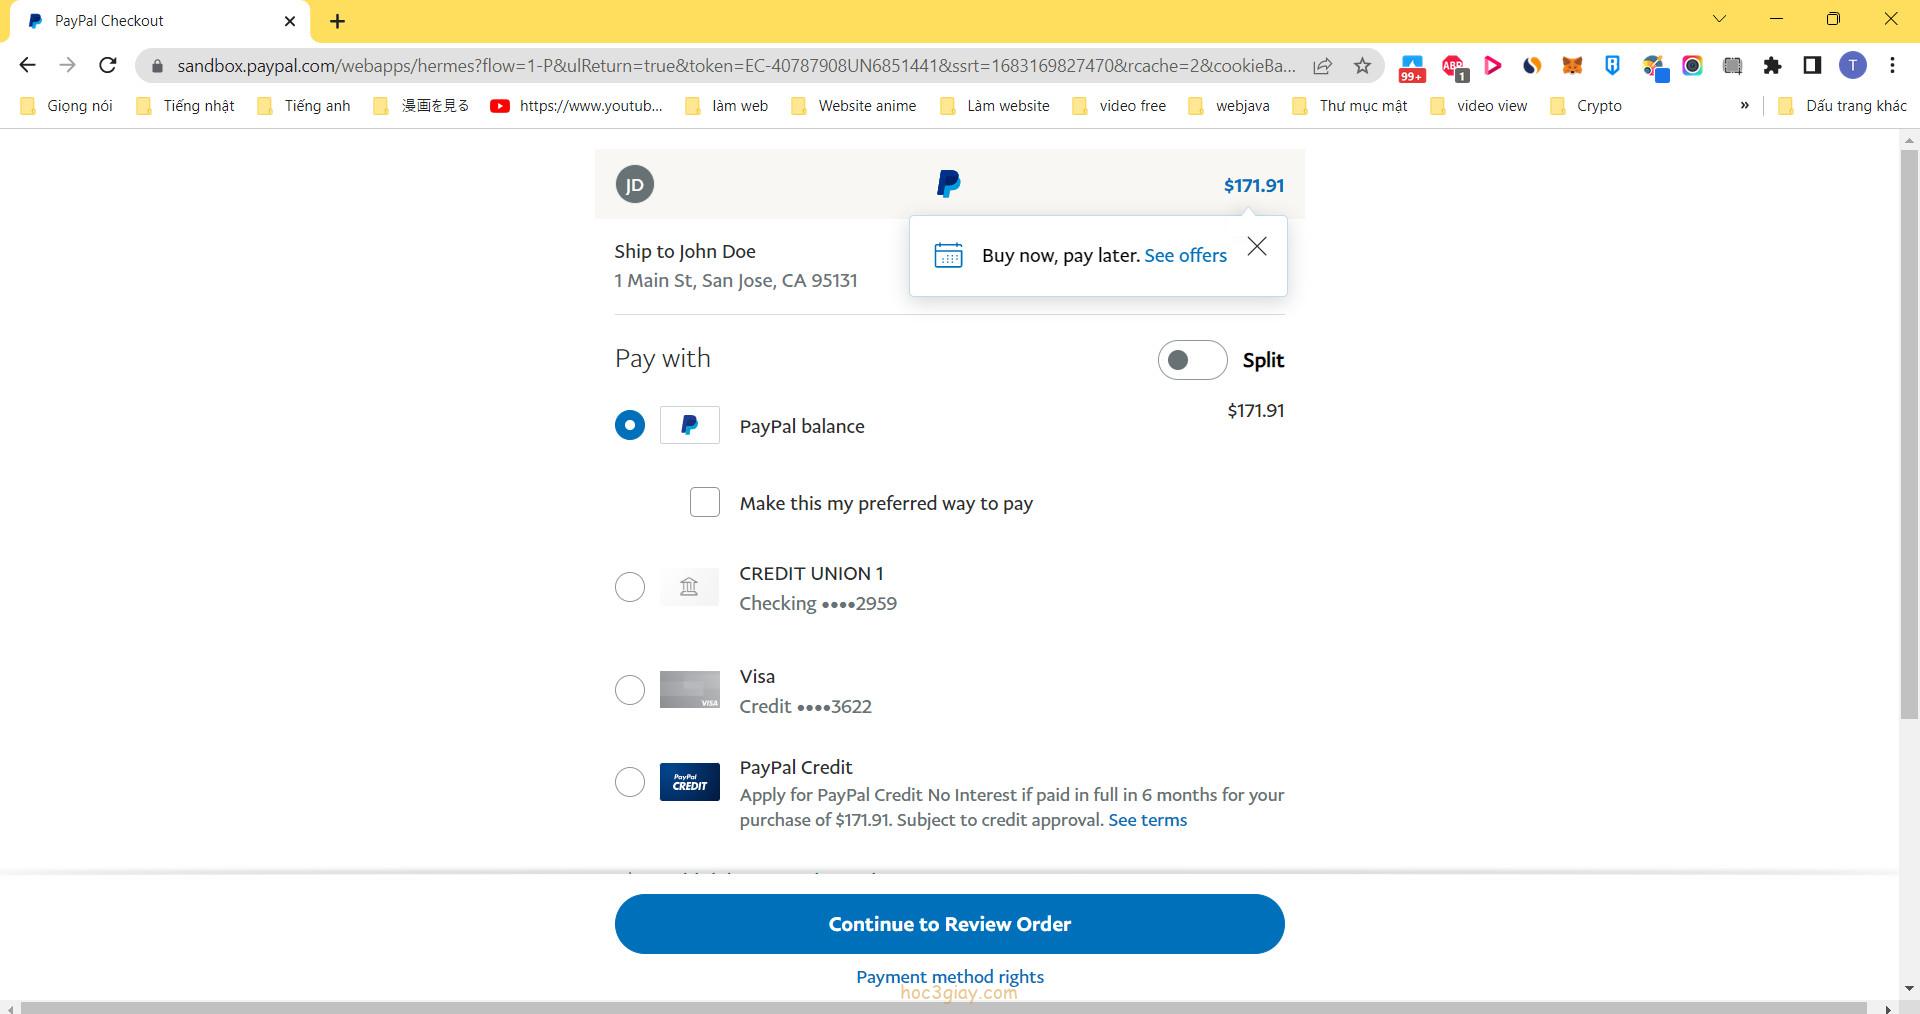Select CREDIT UNION 1 checking radio button
This screenshot has height=1014, width=1920.
[630, 587]
